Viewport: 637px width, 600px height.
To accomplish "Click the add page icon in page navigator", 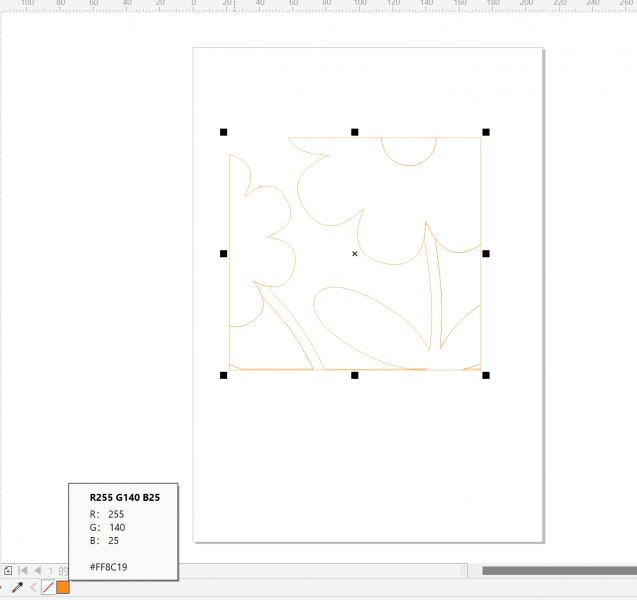I will click(8, 570).
